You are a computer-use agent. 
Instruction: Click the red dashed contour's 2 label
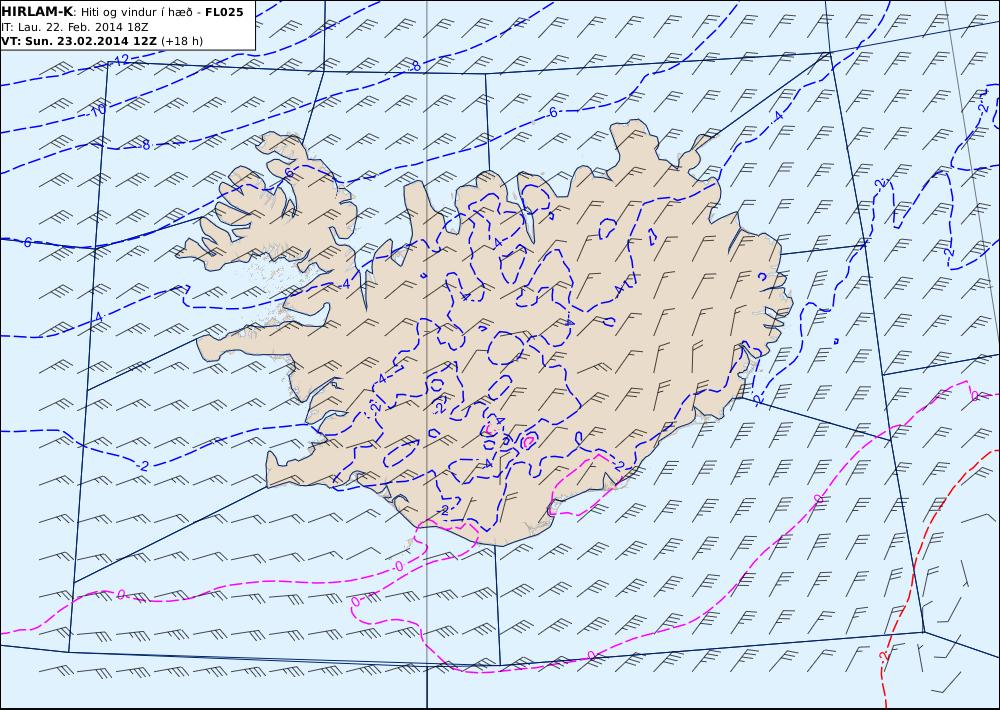tap(883, 655)
